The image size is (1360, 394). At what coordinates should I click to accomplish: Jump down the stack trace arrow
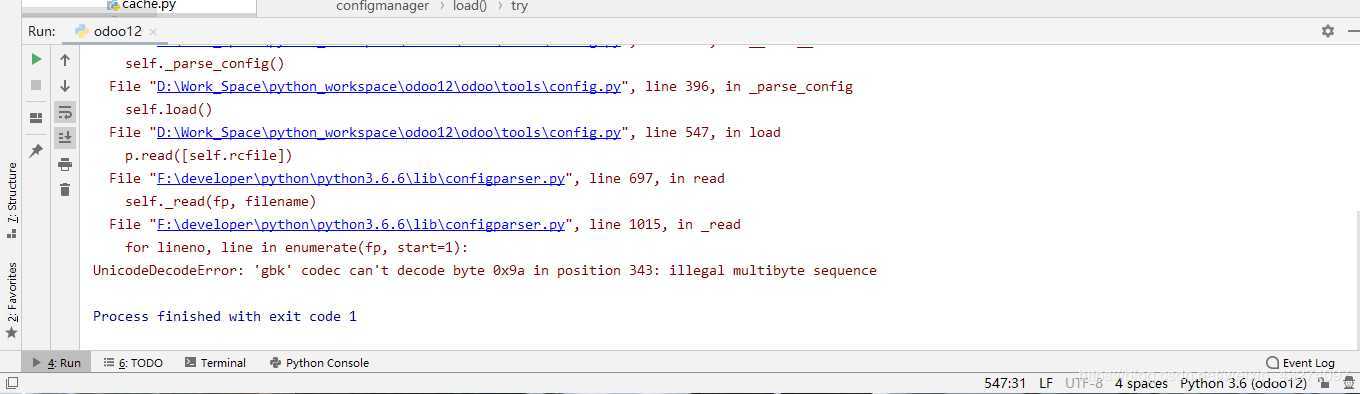pyautogui.click(x=65, y=86)
